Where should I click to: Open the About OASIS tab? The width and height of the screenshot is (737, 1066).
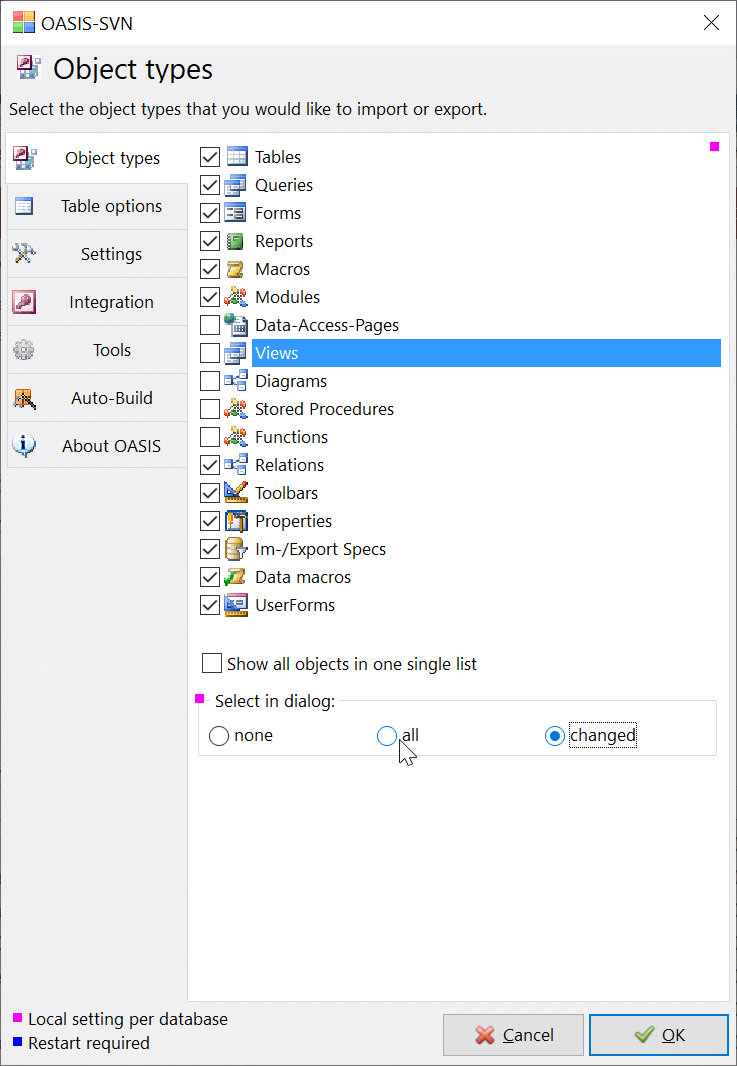(x=97, y=446)
